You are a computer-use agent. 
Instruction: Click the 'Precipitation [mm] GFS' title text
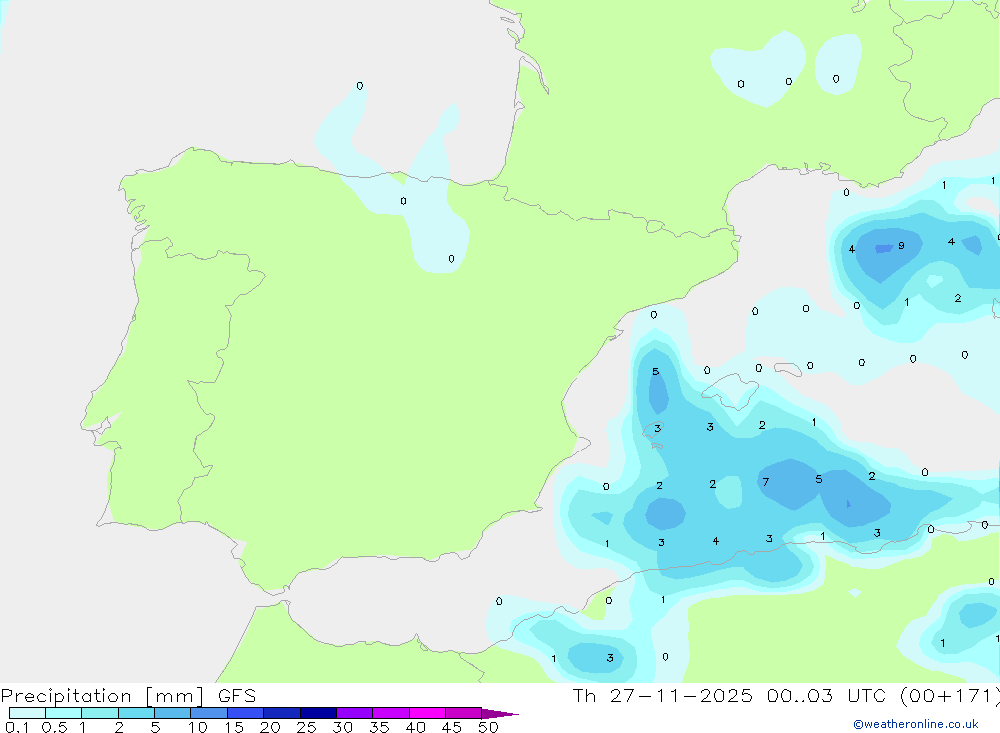128,696
